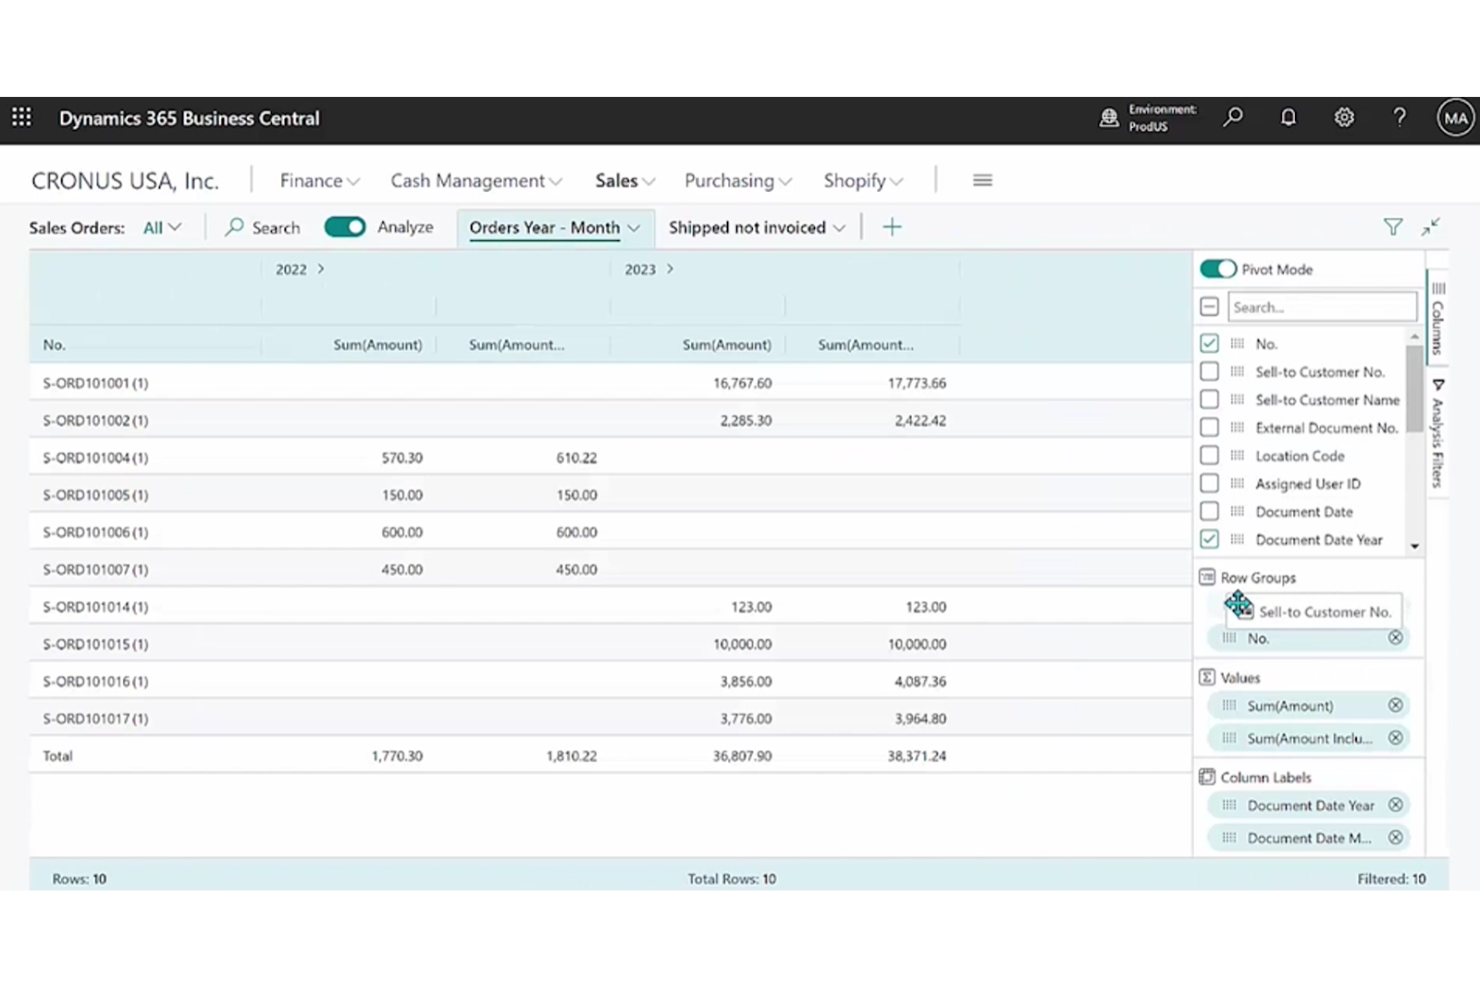Click the Sum(Amount) header under 2022
The height and width of the screenshot is (987, 1480).
point(377,344)
